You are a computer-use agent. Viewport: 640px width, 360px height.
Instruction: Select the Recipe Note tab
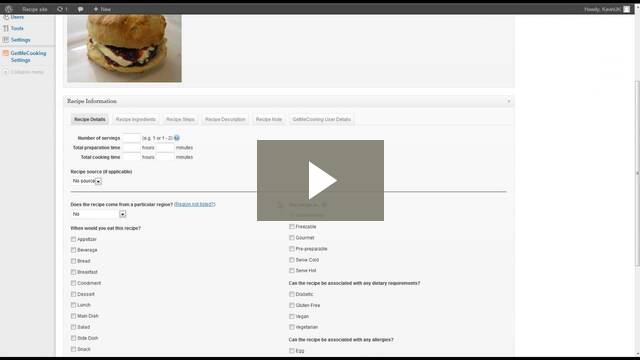[269, 119]
